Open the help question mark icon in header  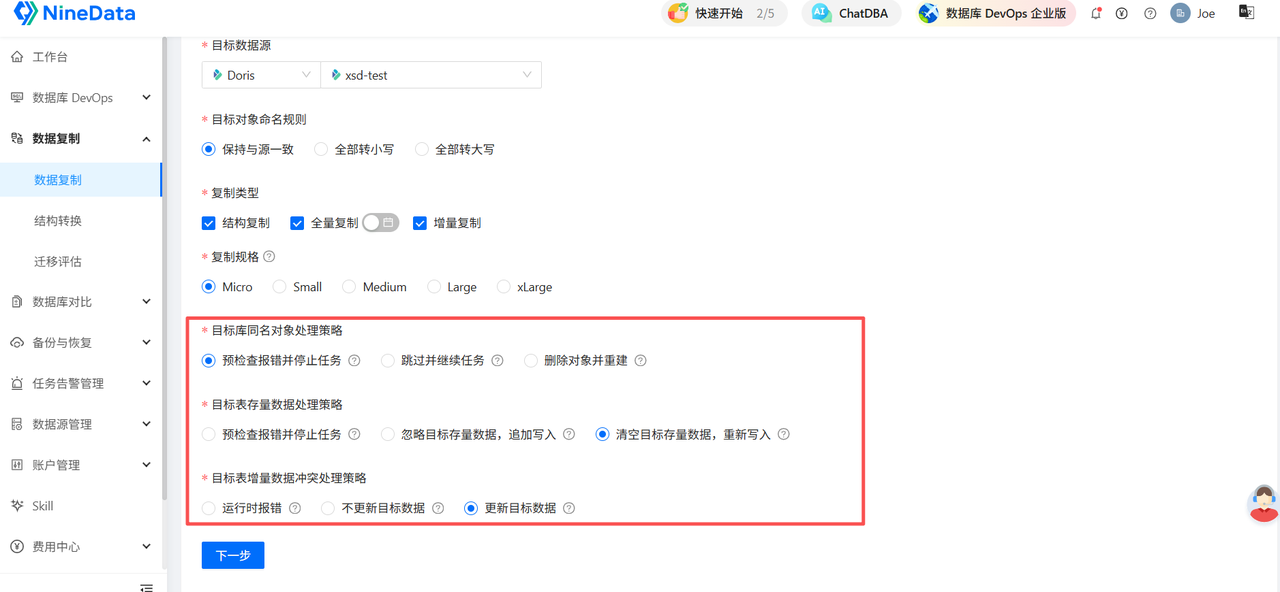[1150, 14]
